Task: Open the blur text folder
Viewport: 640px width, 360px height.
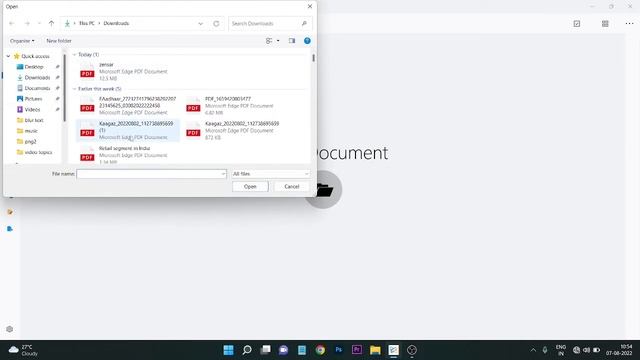Action: coord(34,120)
